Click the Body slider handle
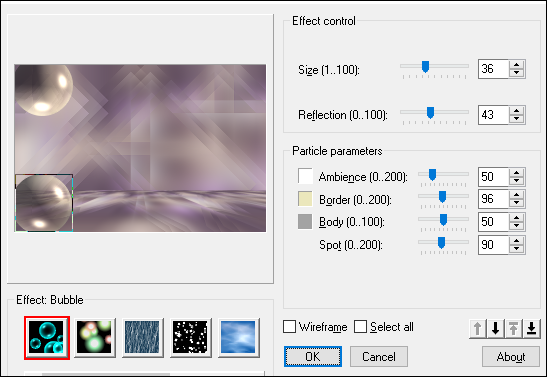 pos(443,220)
